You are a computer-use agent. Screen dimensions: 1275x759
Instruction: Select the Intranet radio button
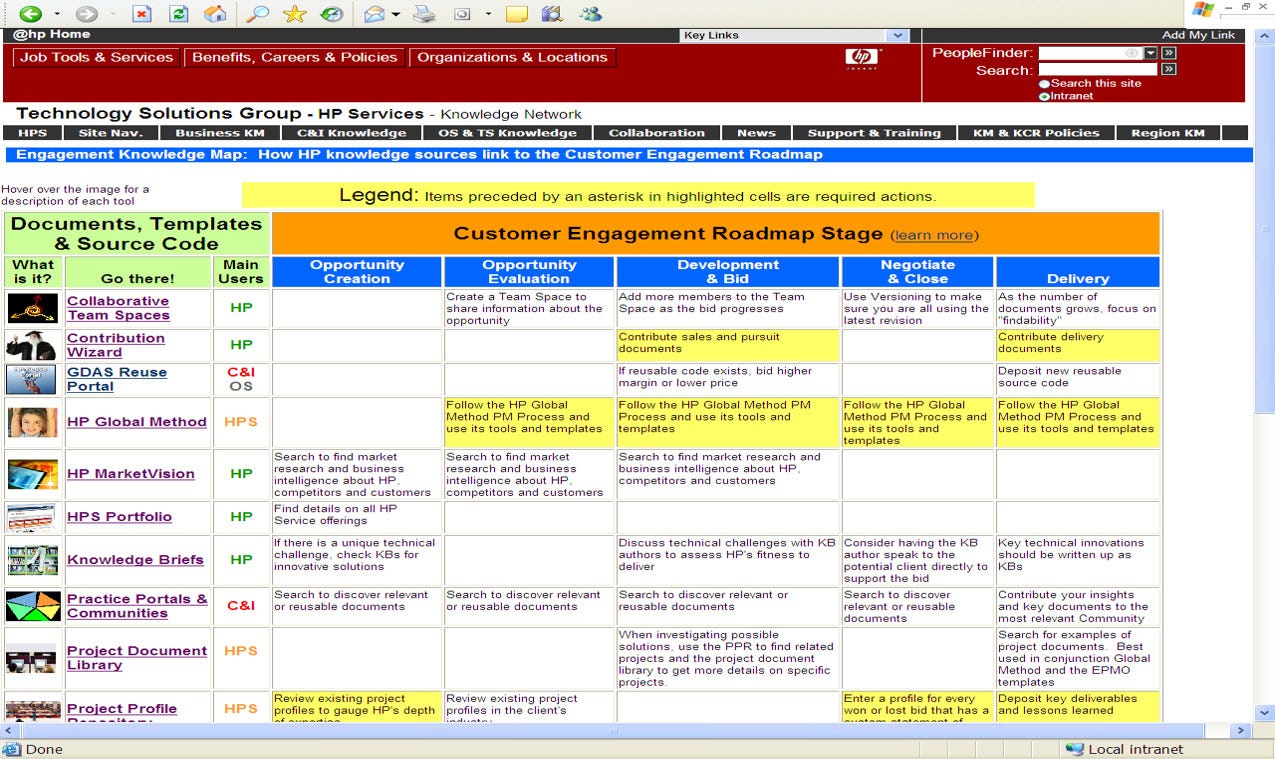pos(1045,97)
